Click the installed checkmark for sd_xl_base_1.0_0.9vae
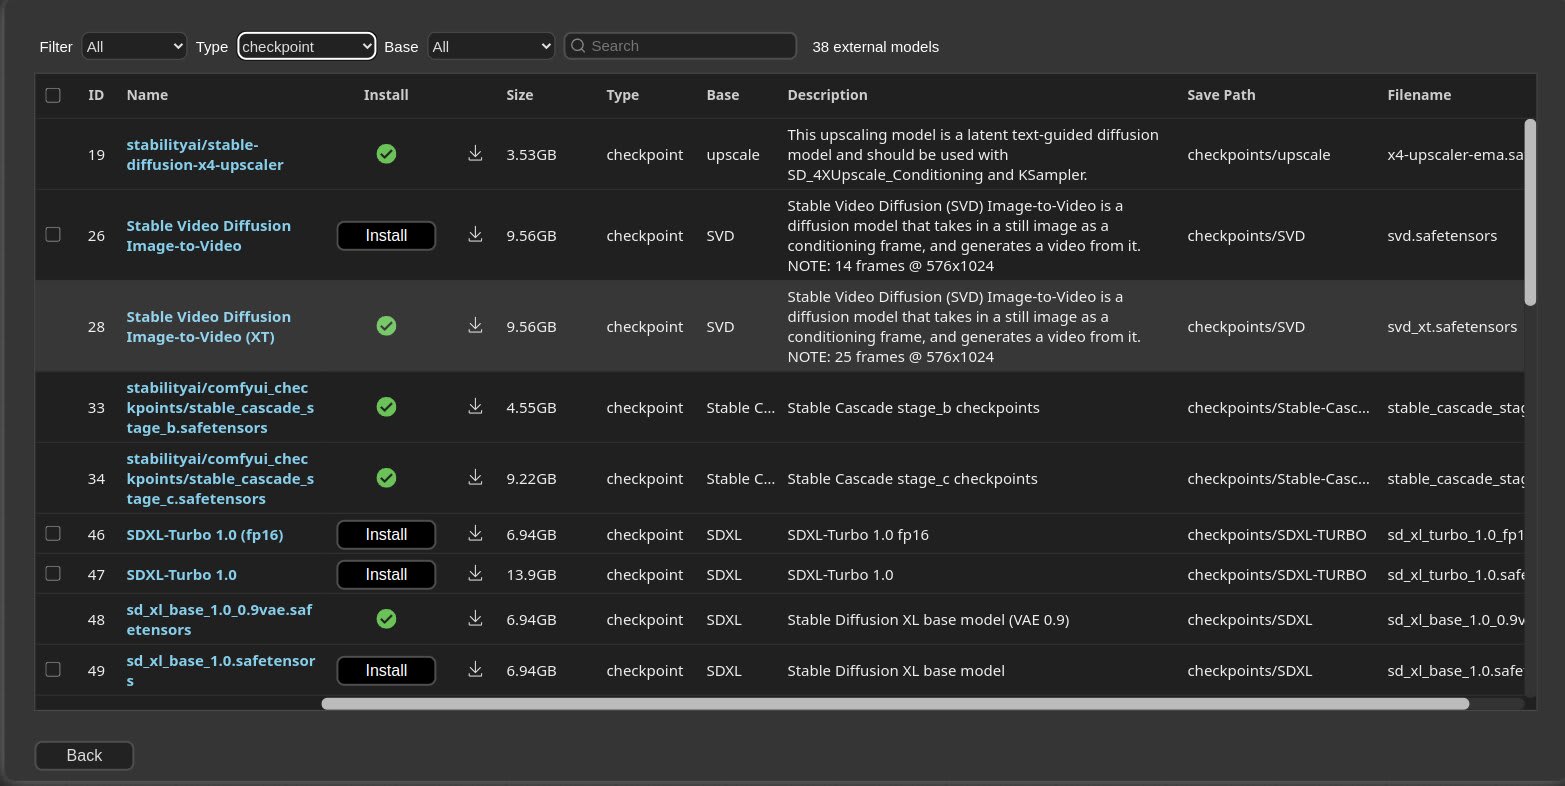 386,619
